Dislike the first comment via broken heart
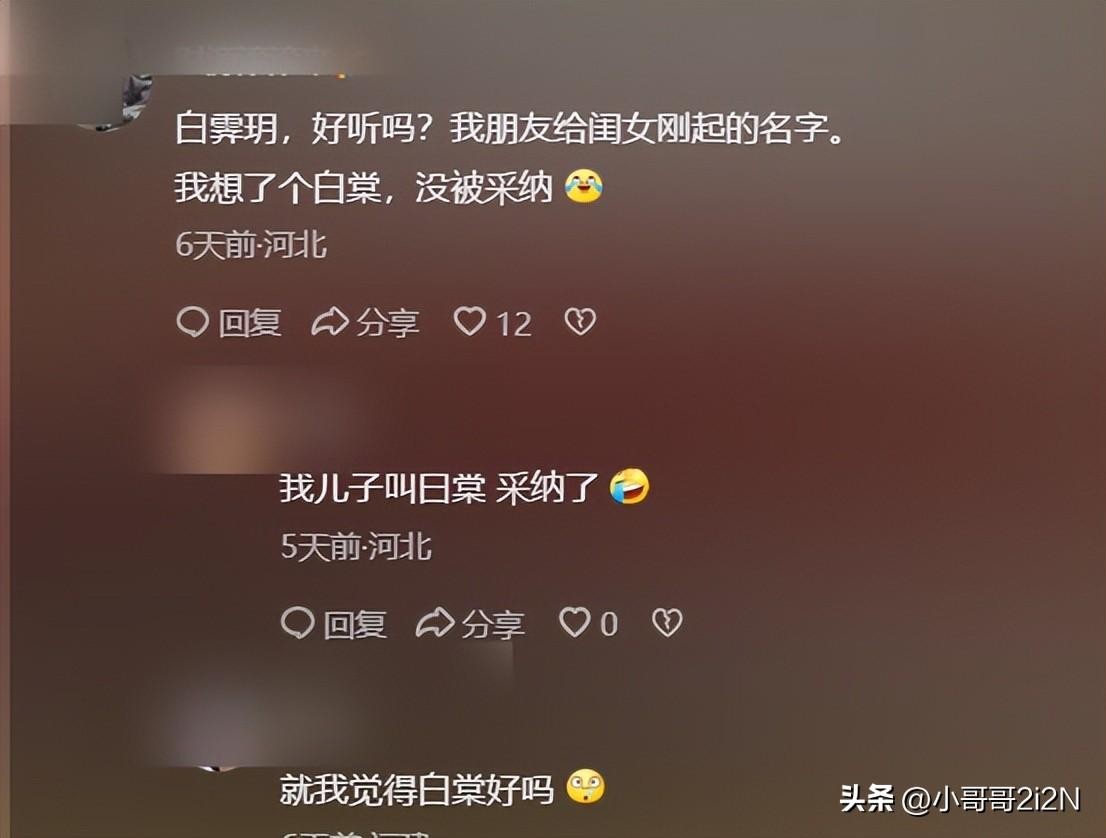1106x838 pixels. 581,322
